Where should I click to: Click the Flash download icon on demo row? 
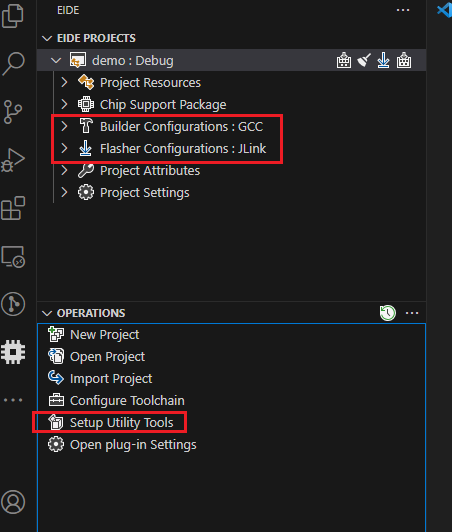[383, 60]
